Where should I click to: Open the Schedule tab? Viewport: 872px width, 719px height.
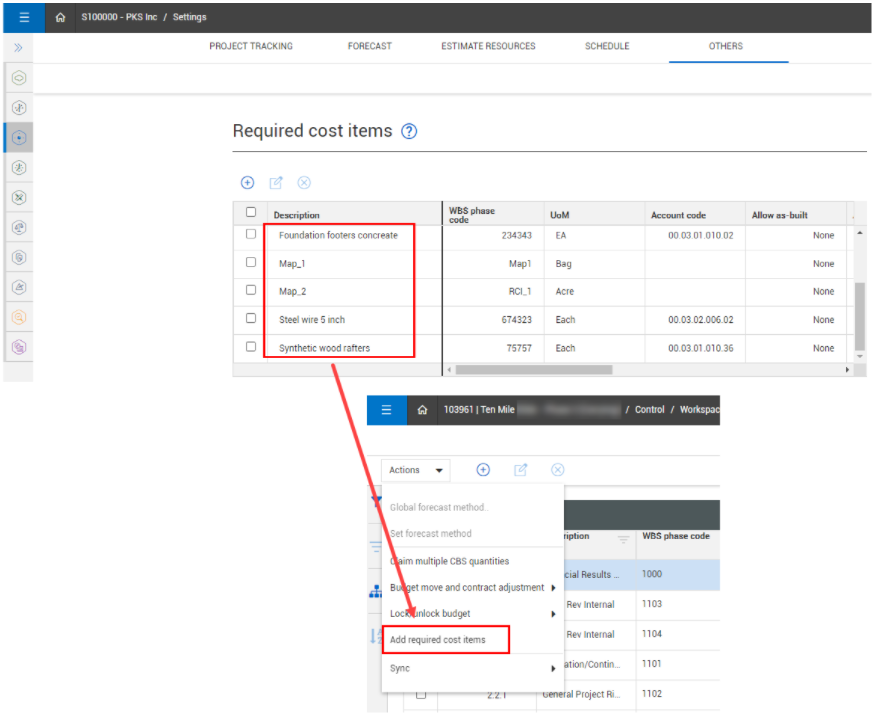point(607,46)
